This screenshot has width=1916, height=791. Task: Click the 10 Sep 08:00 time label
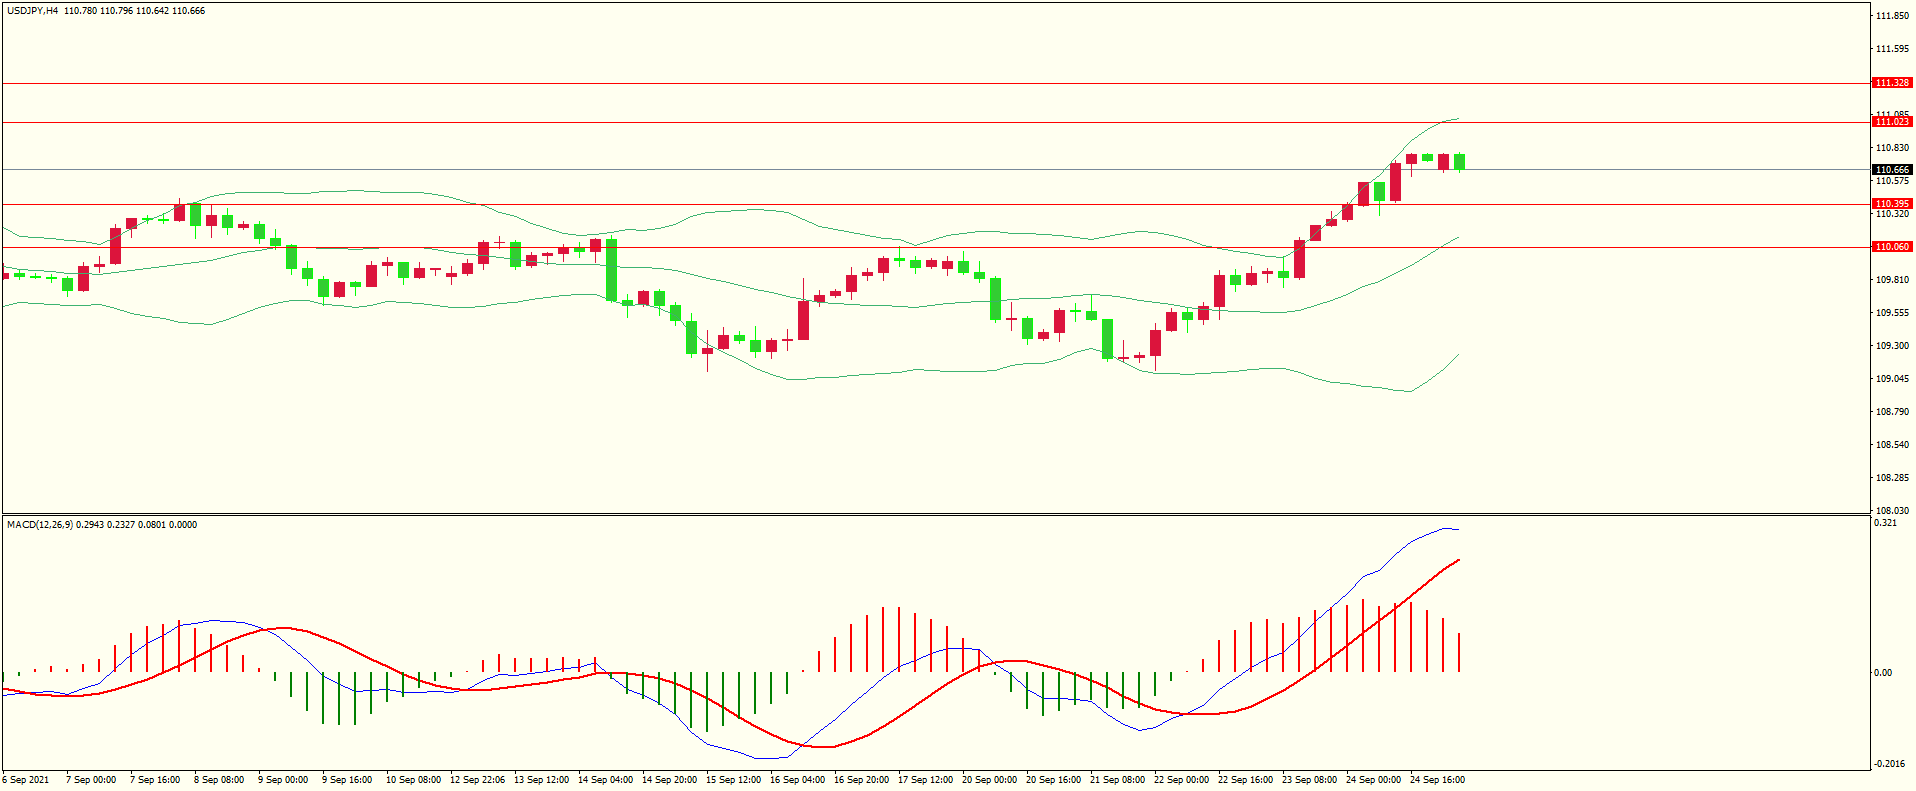[x=413, y=780]
